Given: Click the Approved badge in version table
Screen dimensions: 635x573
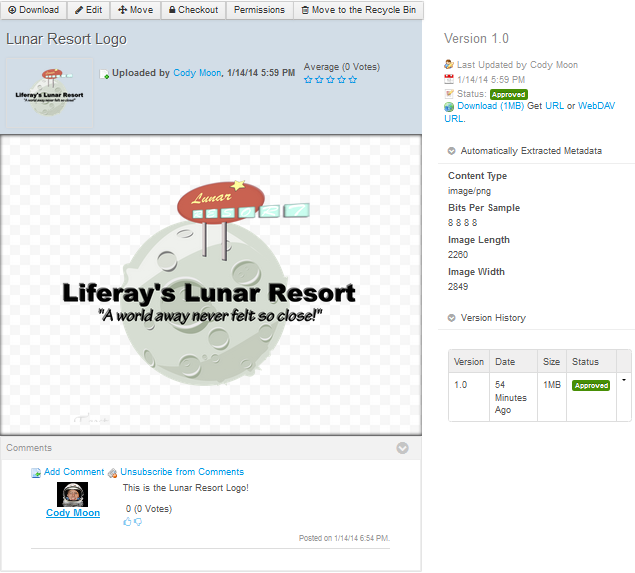Looking at the screenshot, I should pyautogui.click(x=591, y=386).
